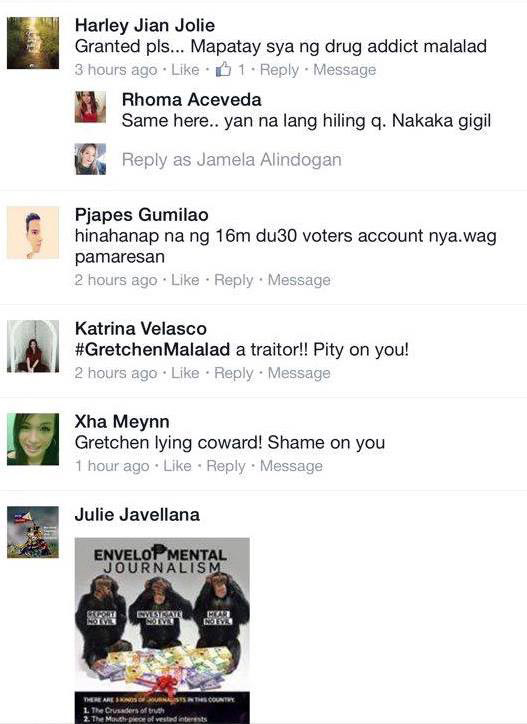Open Julie Javellana's profile picture
This screenshot has height=724, width=527.
[x=33, y=532]
